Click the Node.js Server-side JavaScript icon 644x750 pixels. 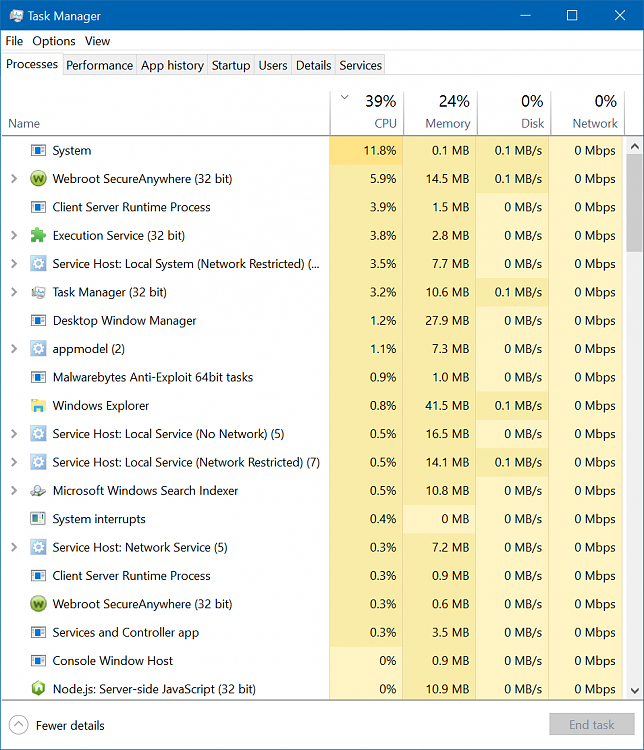[38, 689]
